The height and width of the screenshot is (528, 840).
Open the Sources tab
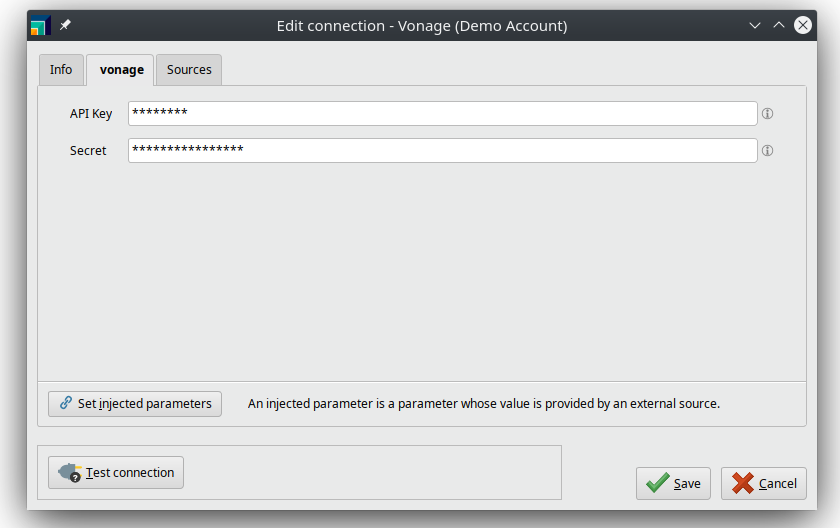coord(189,70)
